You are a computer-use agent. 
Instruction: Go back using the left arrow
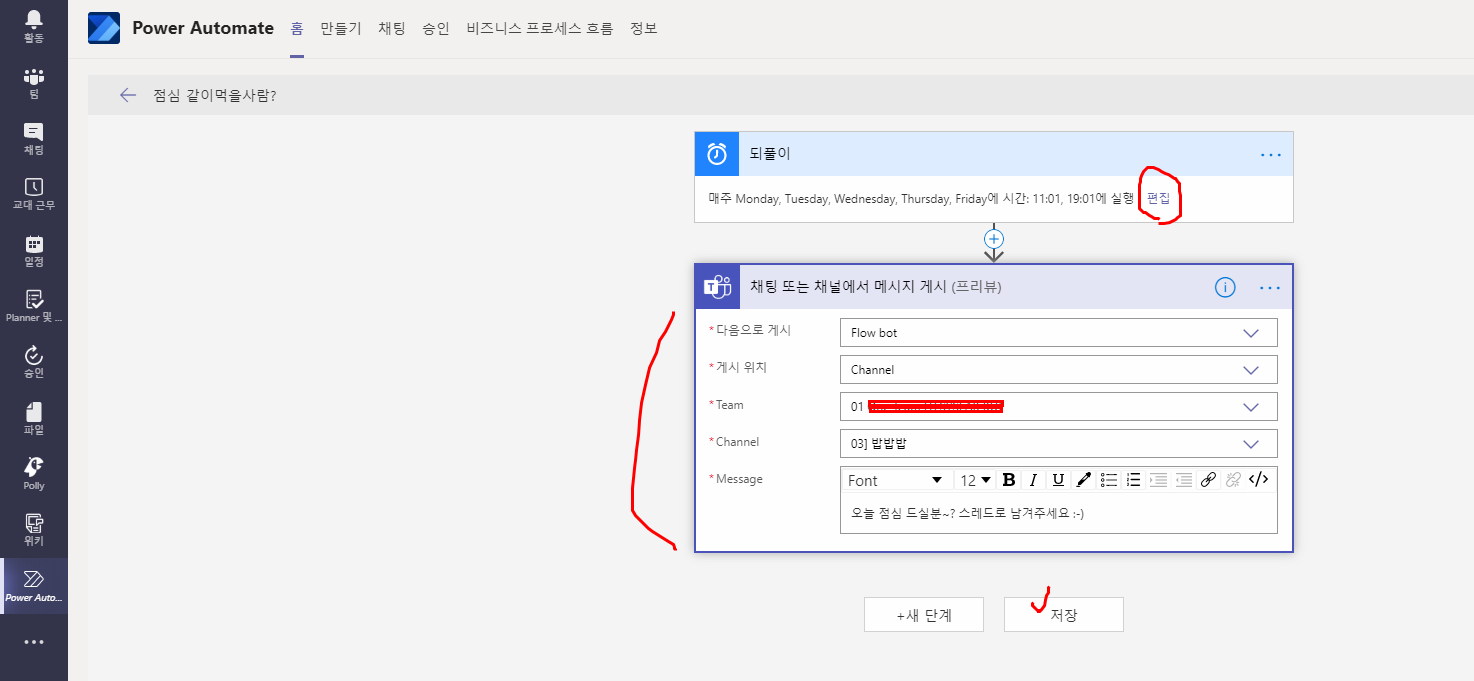click(127, 95)
